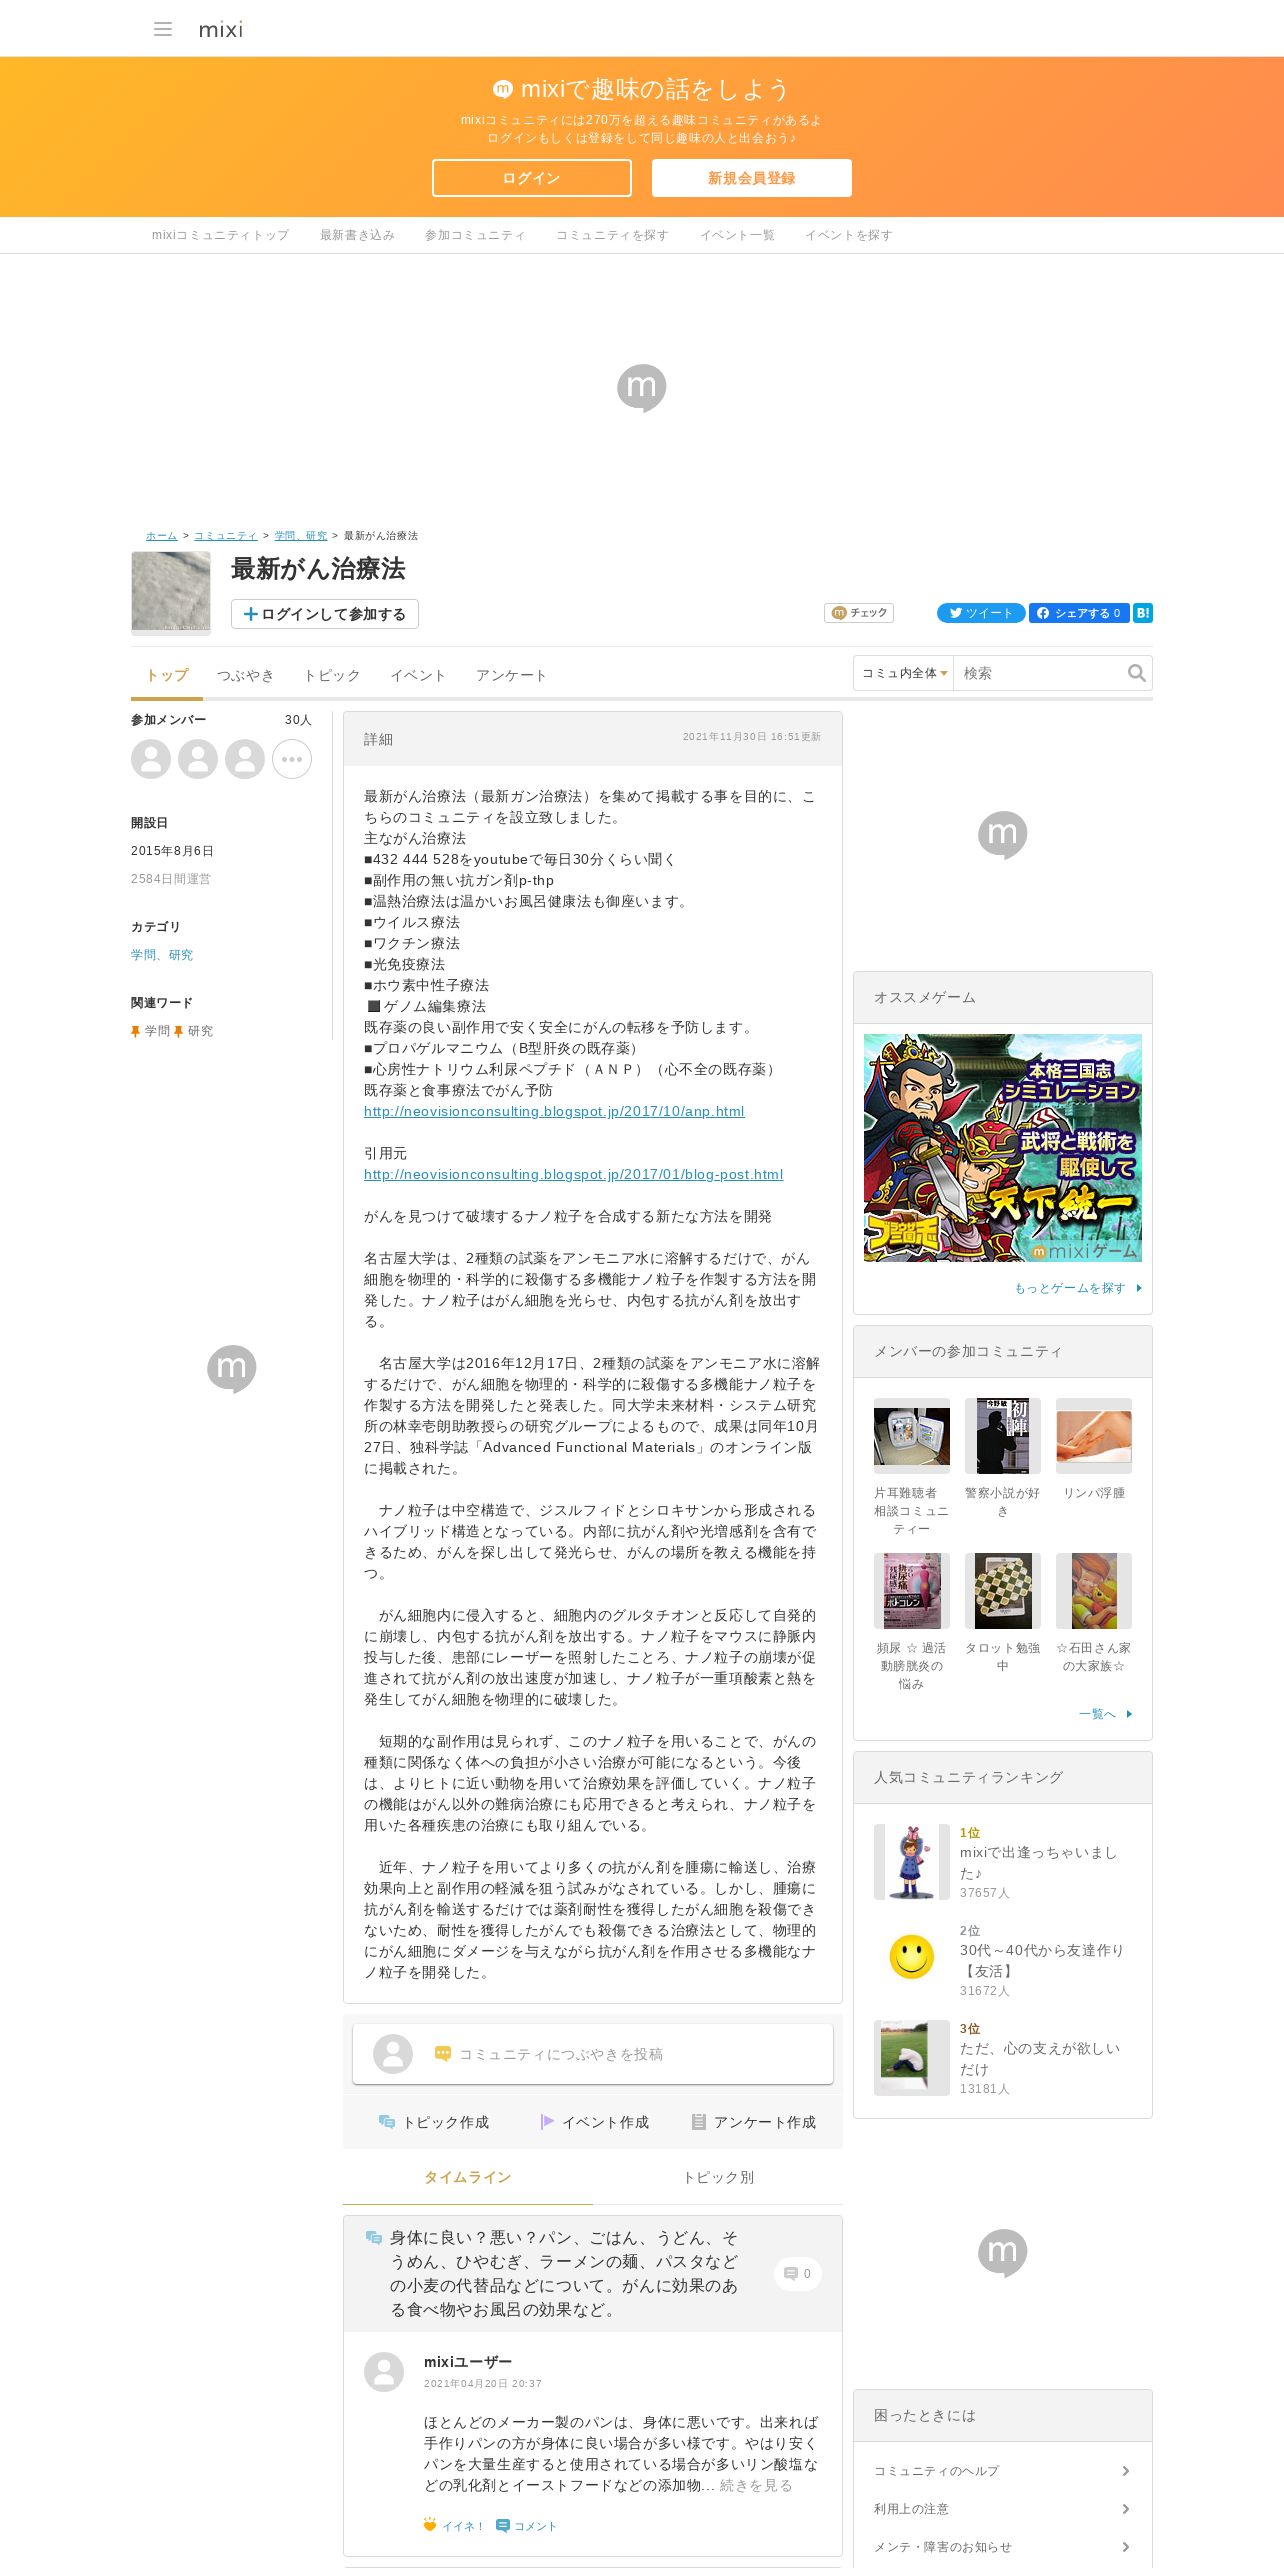The height and width of the screenshot is (2568, 1284).
Task: Open 片耳難聴者相談コミュニティー thumbnail
Action: click(x=912, y=1436)
